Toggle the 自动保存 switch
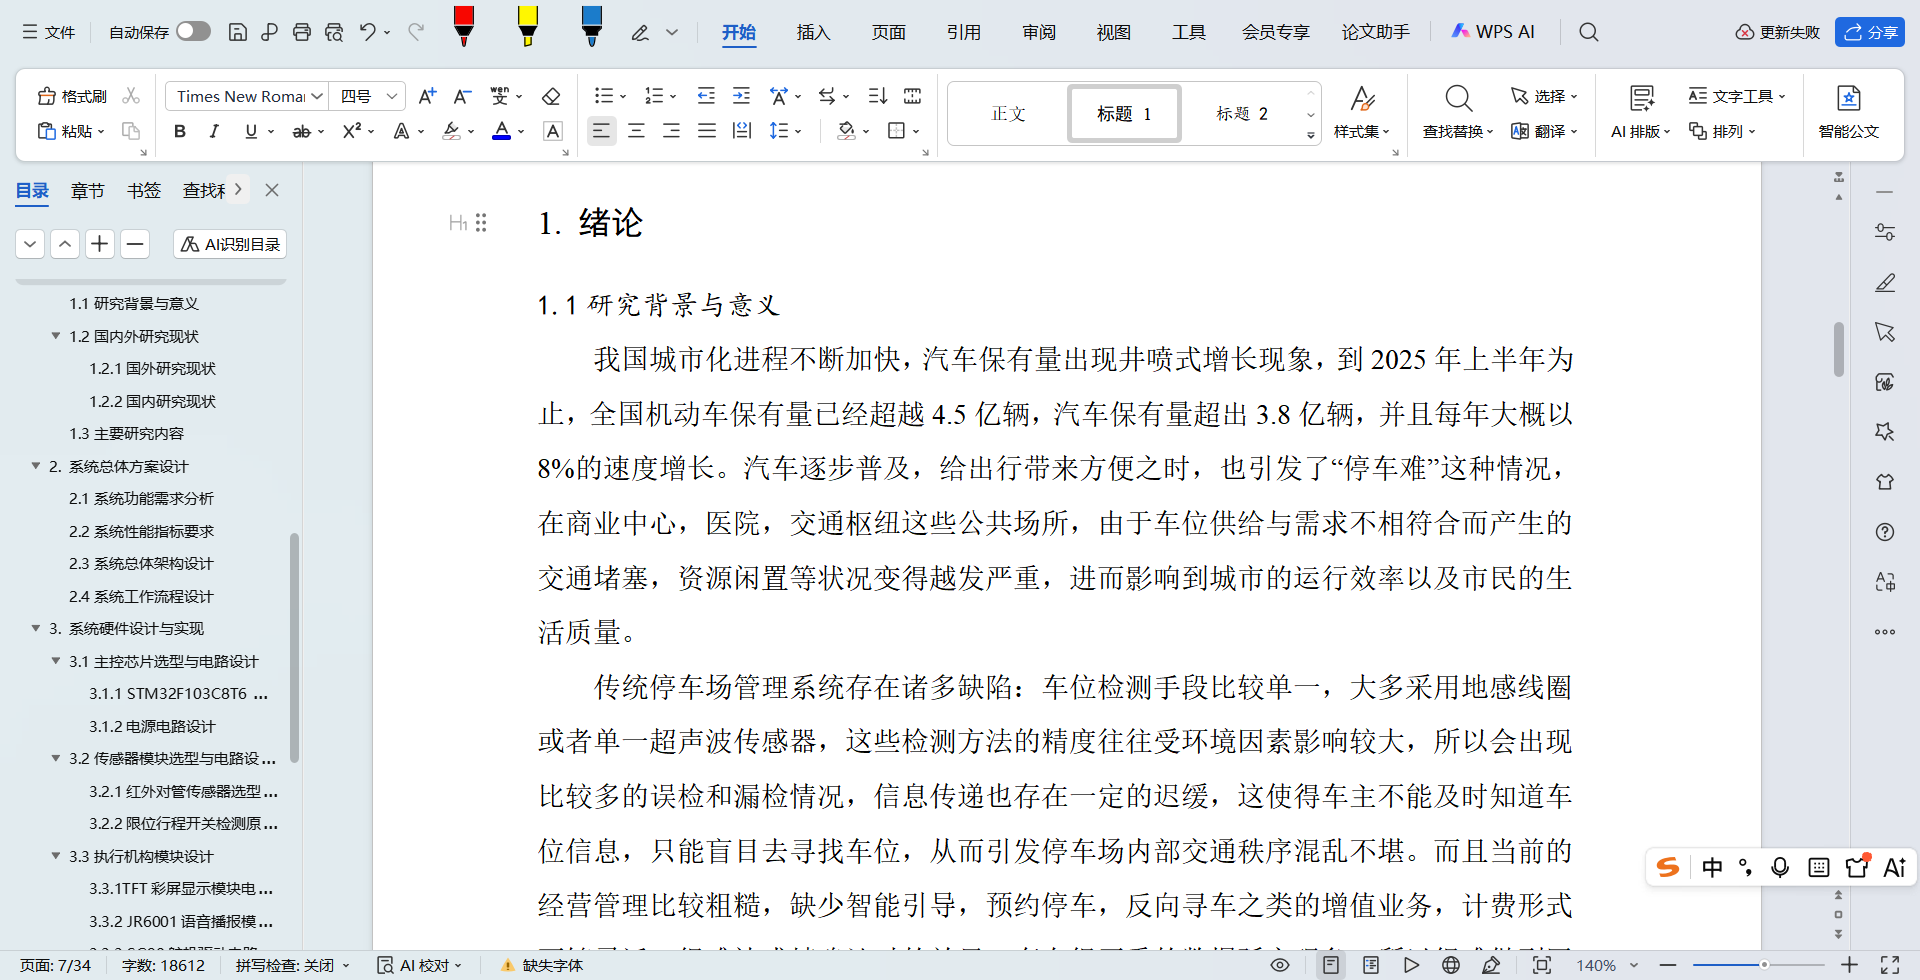The height and width of the screenshot is (980, 1920). coord(193,32)
